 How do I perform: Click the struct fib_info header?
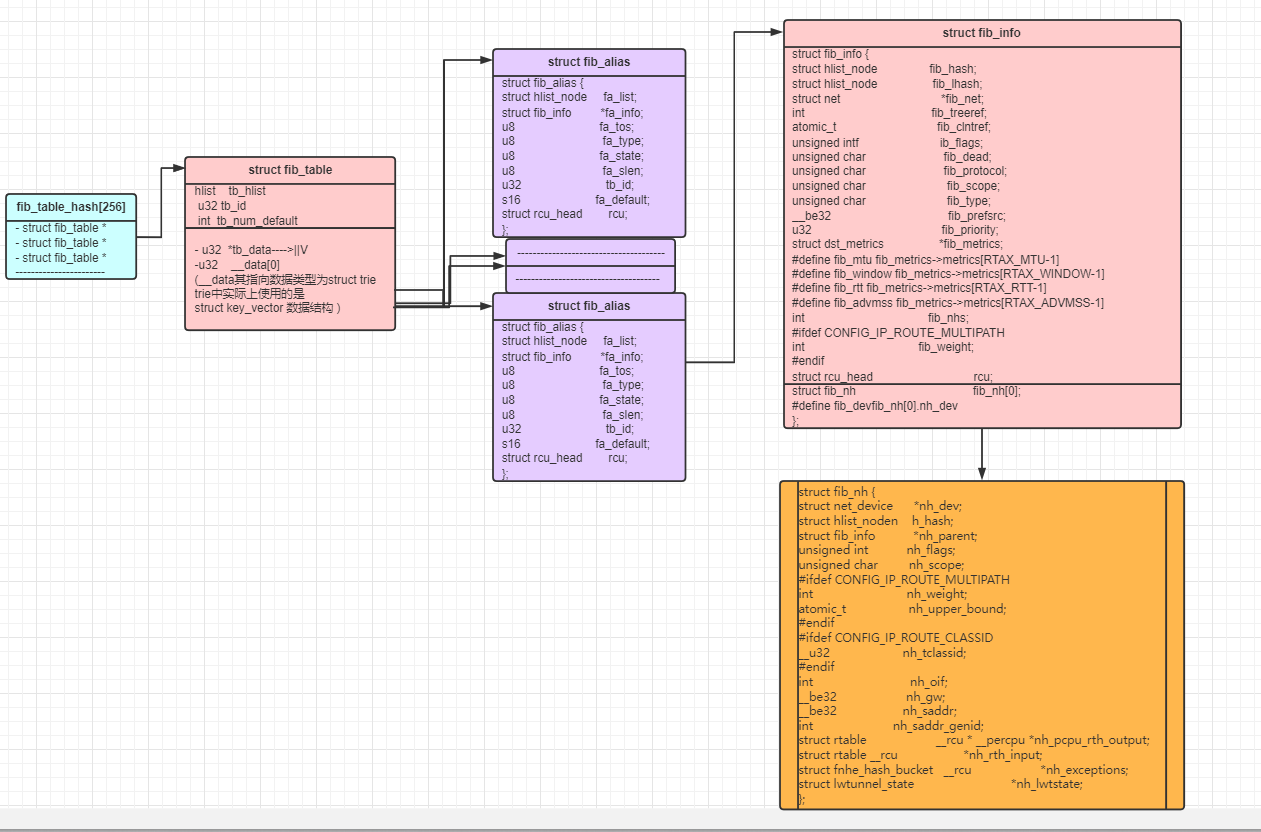pos(982,33)
